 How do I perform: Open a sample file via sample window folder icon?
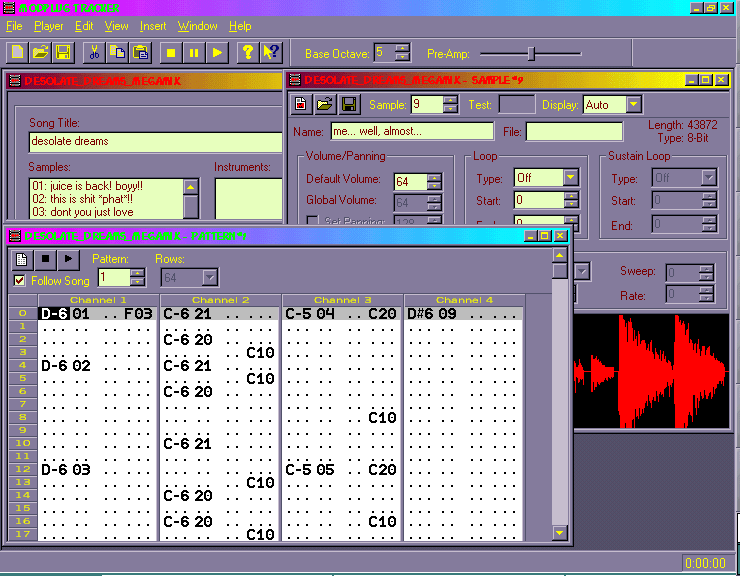[326, 104]
